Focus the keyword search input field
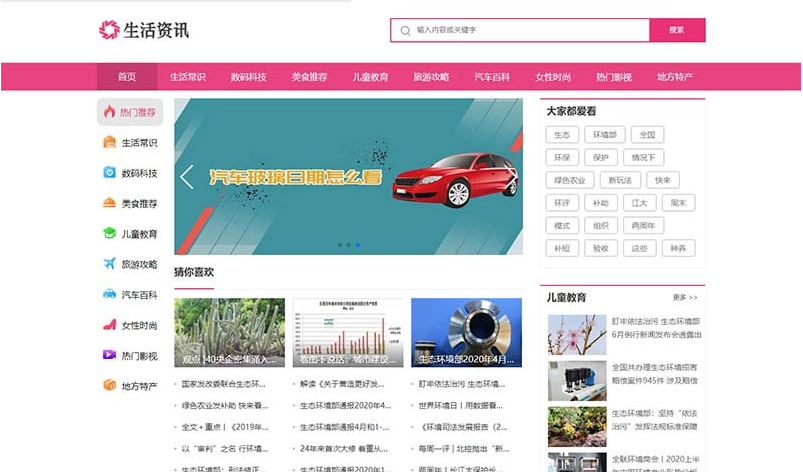Image resolution: width=803 pixels, height=472 pixels. tap(520, 30)
